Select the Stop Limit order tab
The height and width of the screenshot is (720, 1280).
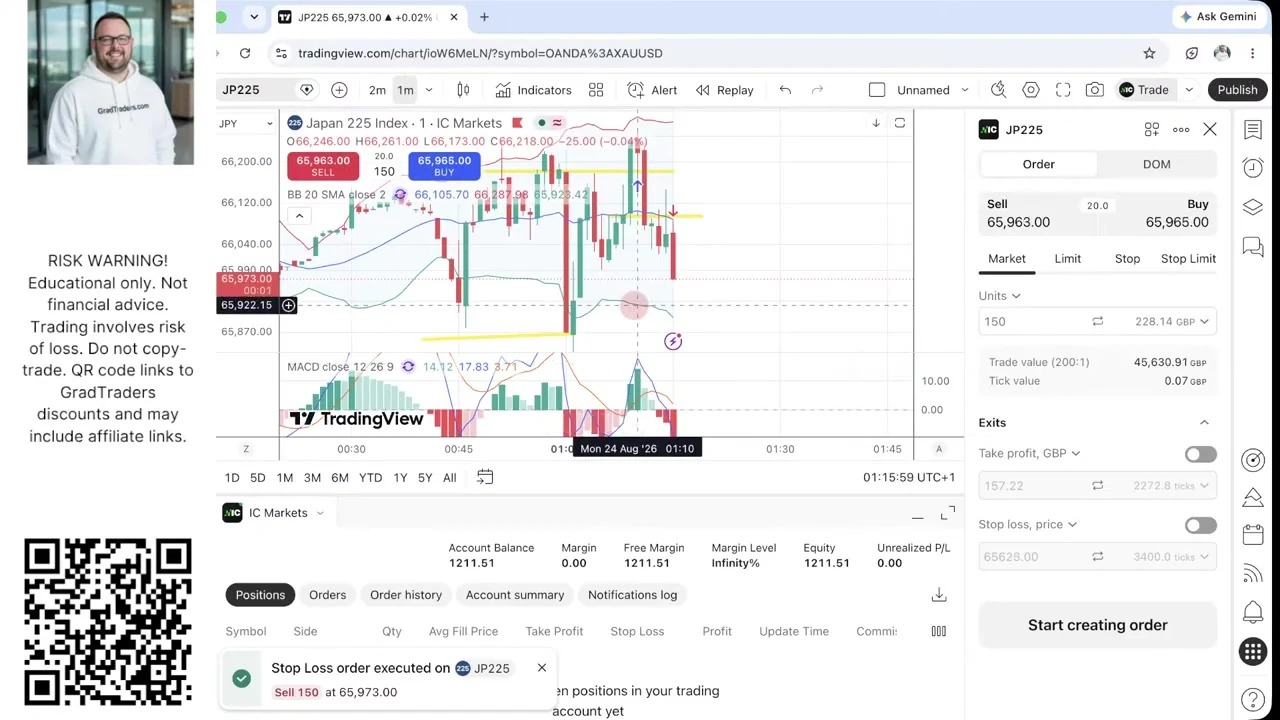1188,259
